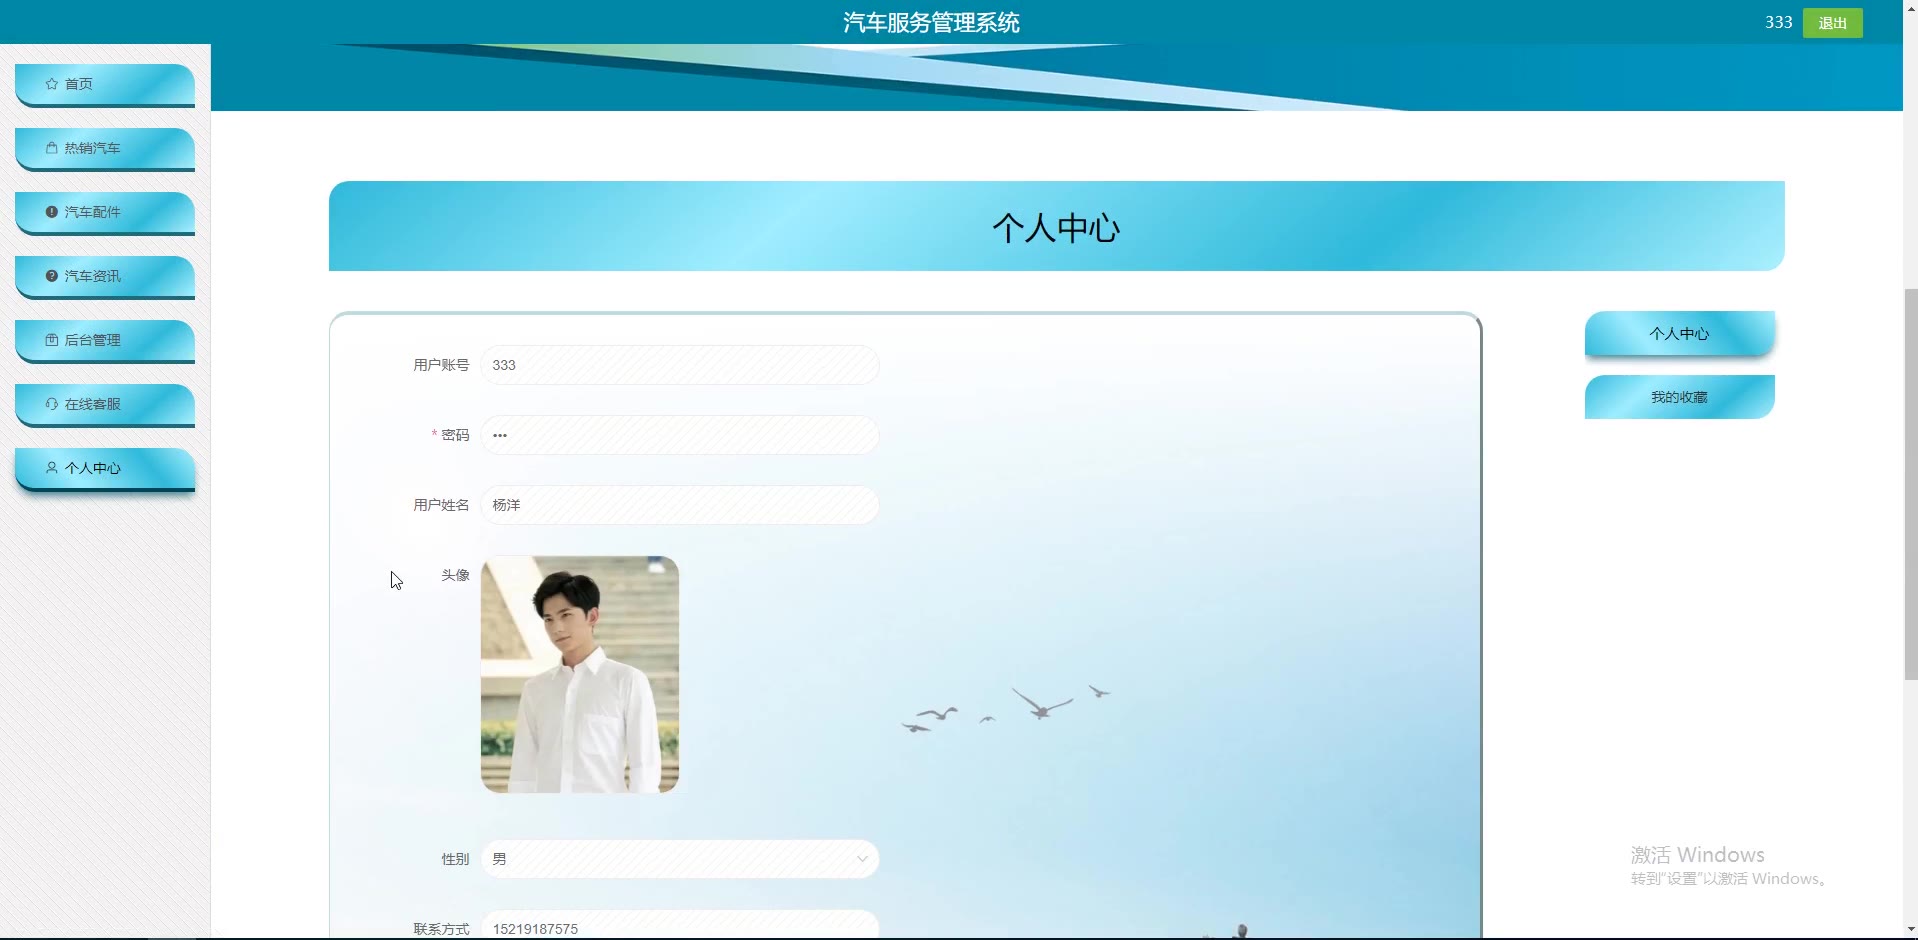Open 后台管理 from the sidebar
Viewport: 1918px width, 940px height.
(x=105, y=341)
